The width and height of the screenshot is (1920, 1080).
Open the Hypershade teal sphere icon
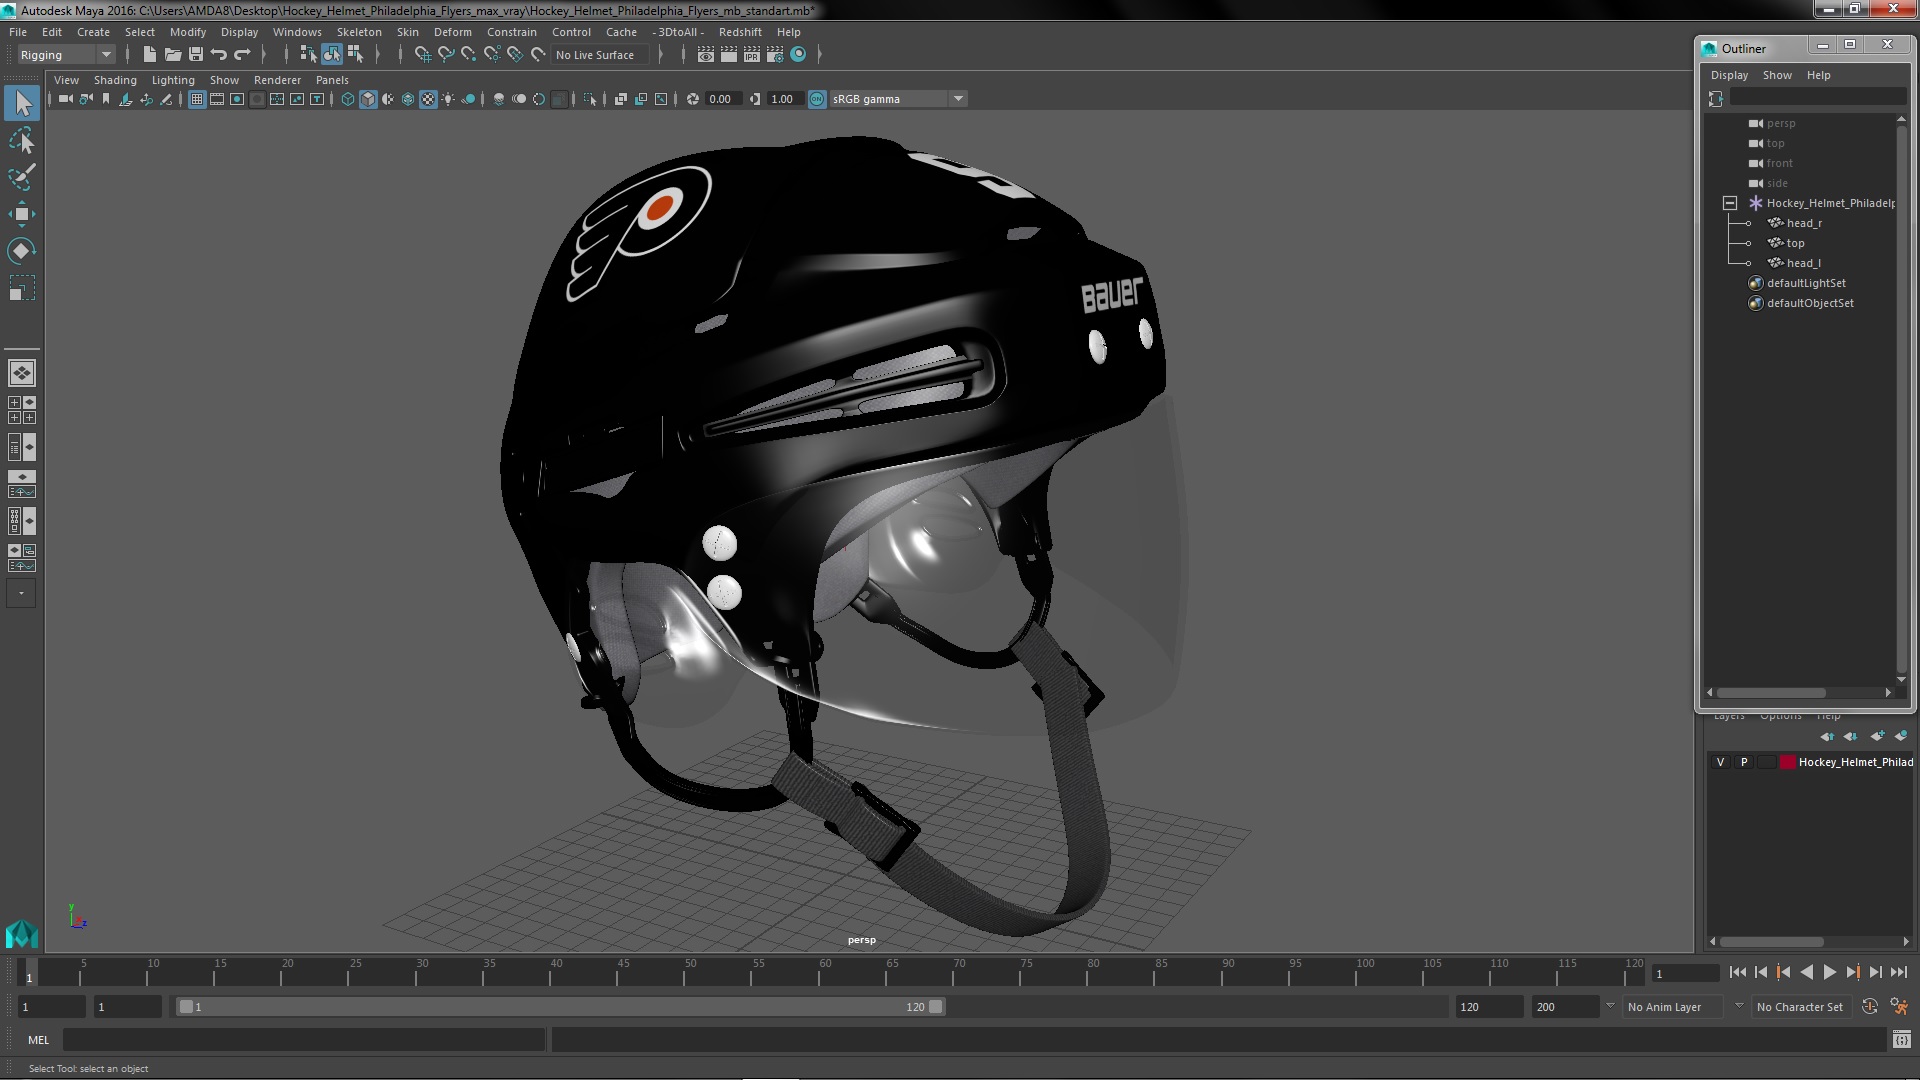[798, 55]
